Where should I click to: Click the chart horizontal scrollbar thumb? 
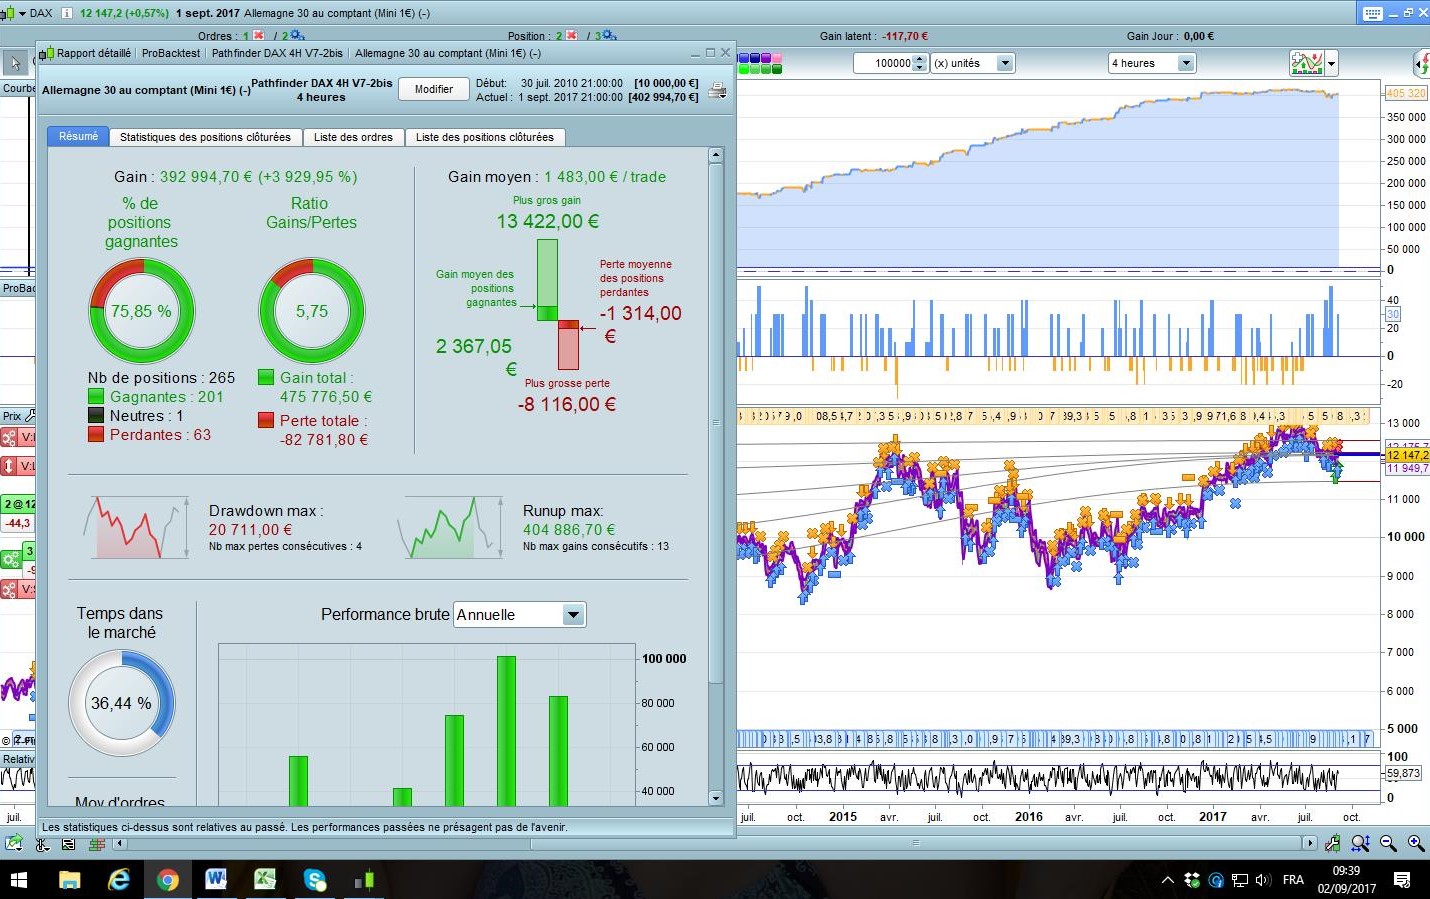point(915,844)
